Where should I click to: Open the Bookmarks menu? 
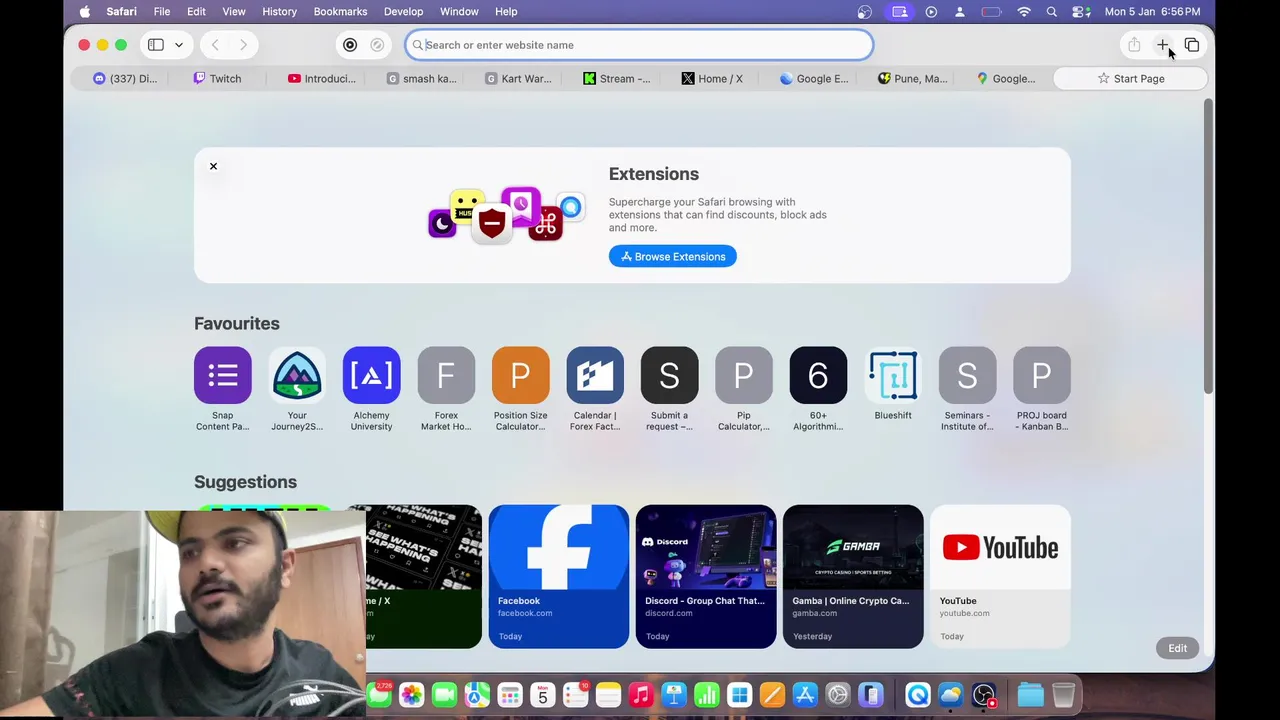click(x=340, y=12)
